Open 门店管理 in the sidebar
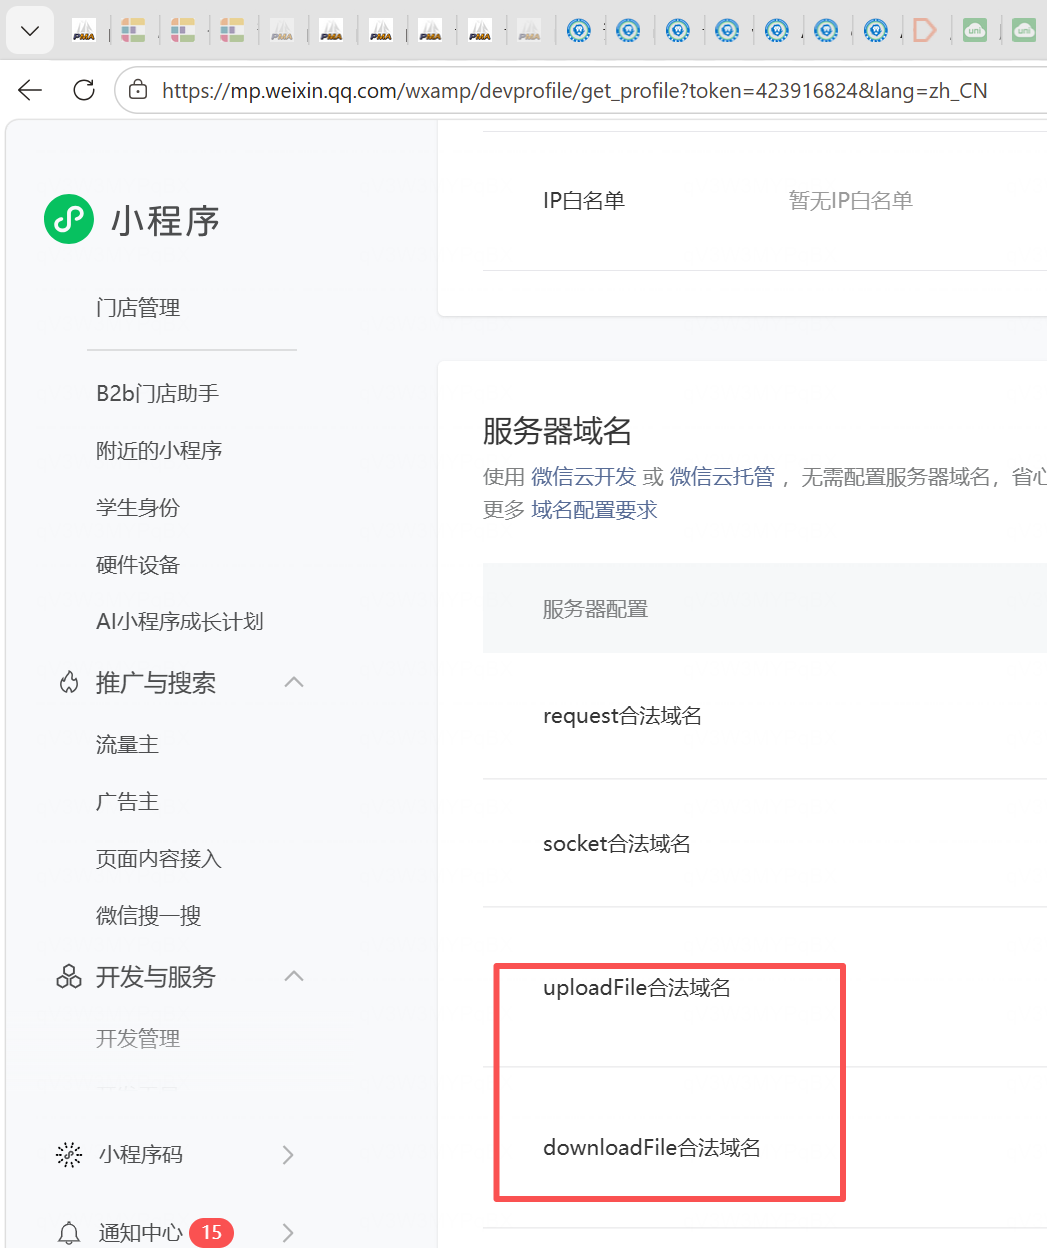This screenshot has width=1047, height=1248. point(138,308)
